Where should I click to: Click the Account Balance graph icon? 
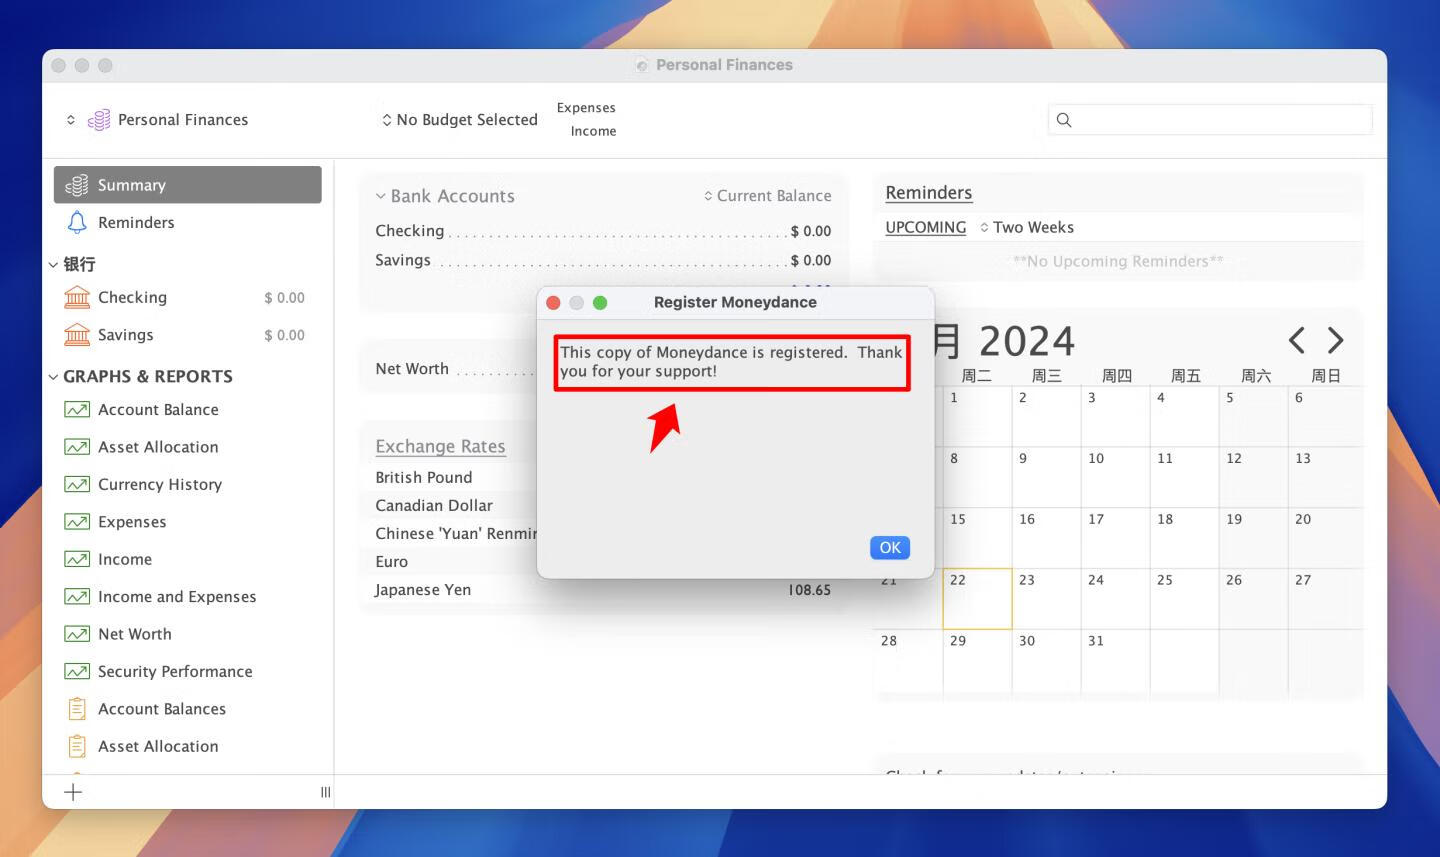tap(77, 409)
